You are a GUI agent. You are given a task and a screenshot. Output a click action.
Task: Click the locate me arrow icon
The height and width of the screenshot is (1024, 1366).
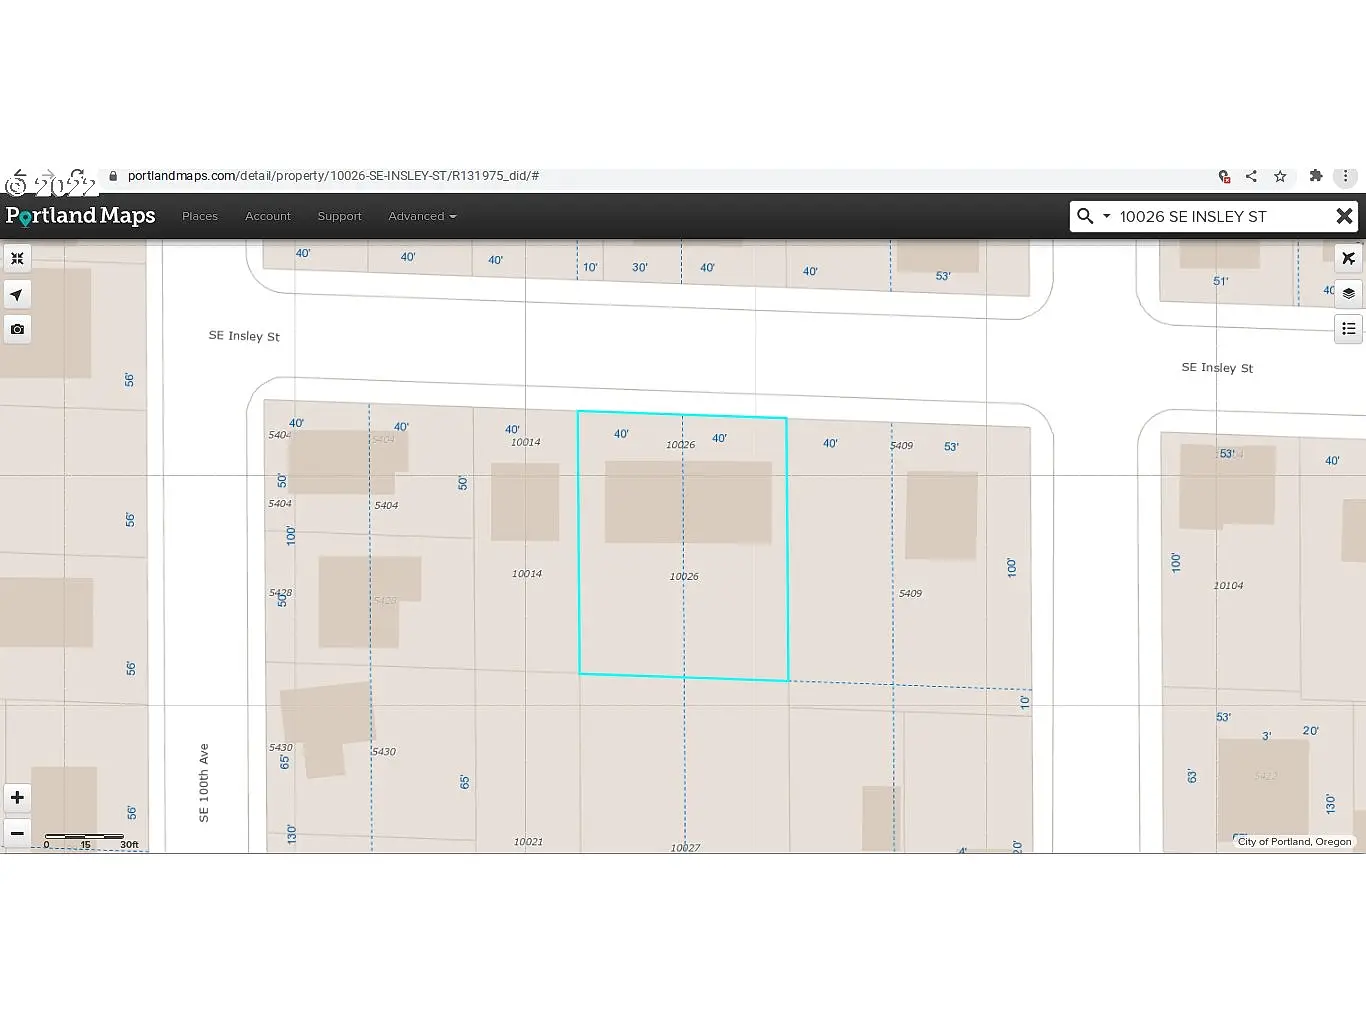17,295
